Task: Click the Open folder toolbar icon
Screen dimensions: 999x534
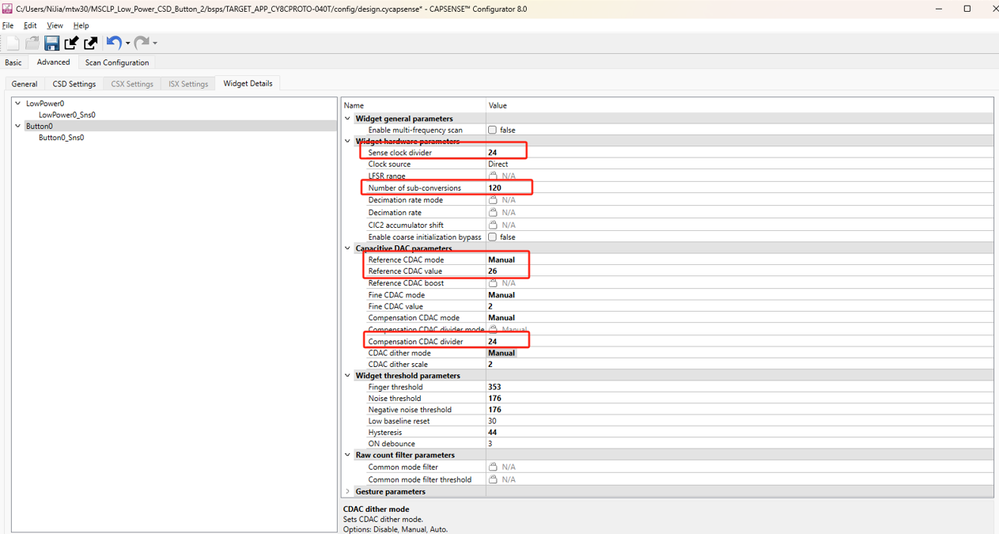Action: point(32,43)
